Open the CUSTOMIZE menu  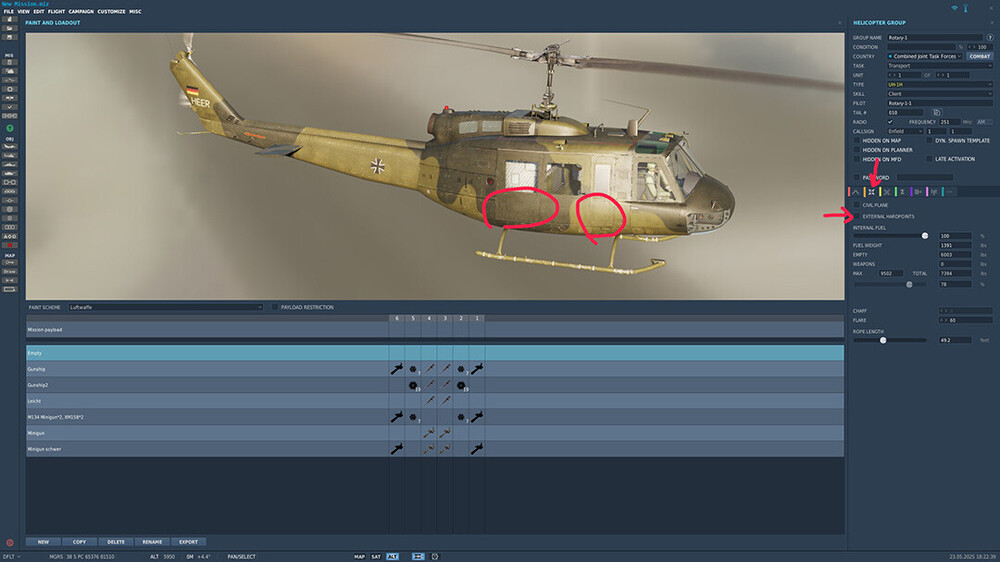[x=111, y=11]
